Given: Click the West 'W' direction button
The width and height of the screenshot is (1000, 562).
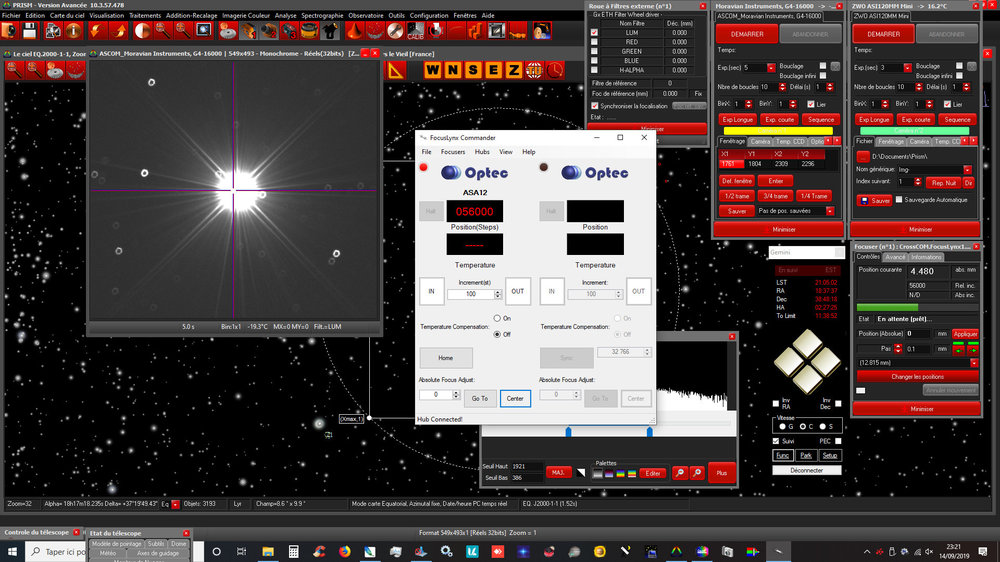Looking at the screenshot, I should 432,70.
